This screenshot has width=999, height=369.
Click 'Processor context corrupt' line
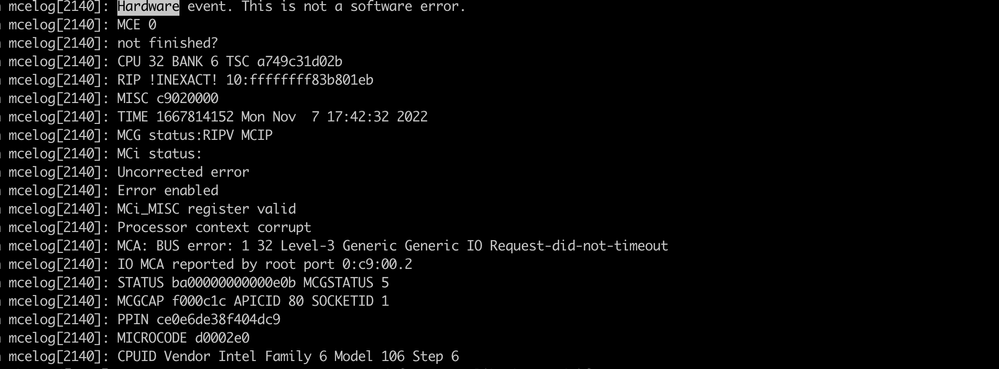(214, 227)
